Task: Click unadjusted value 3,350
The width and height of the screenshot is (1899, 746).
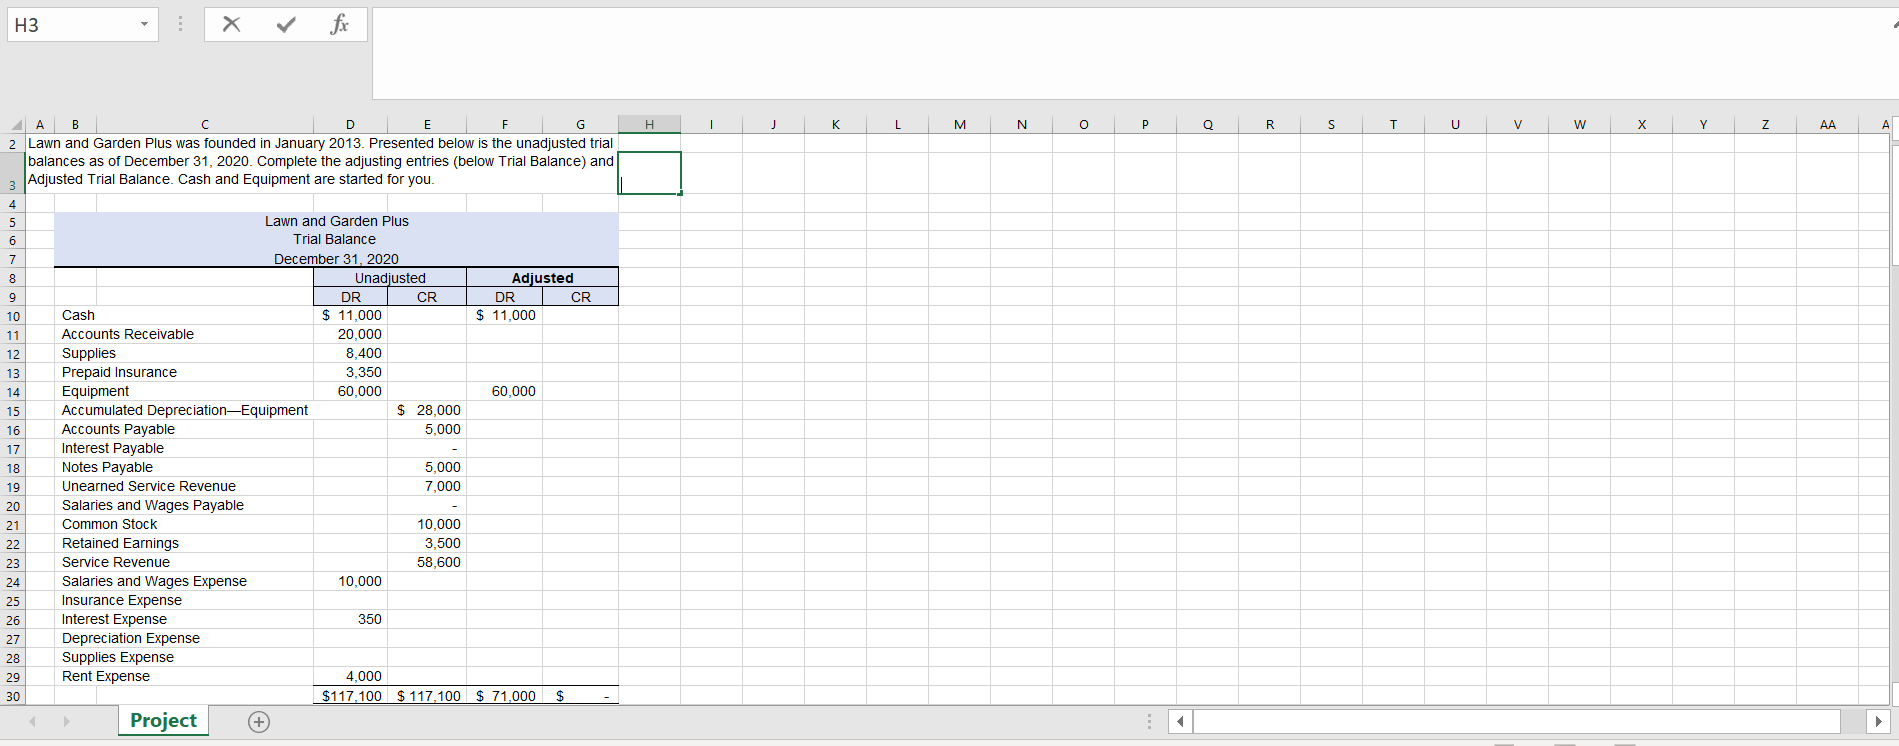Action: tap(363, 372)
